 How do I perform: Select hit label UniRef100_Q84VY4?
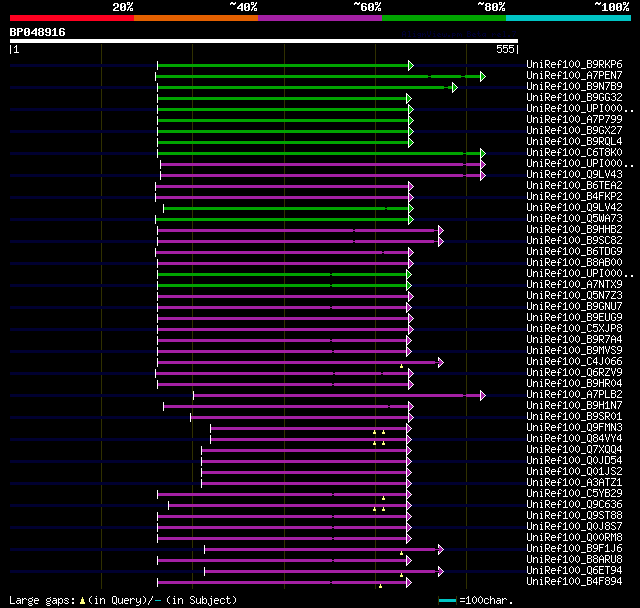(574, 439)
